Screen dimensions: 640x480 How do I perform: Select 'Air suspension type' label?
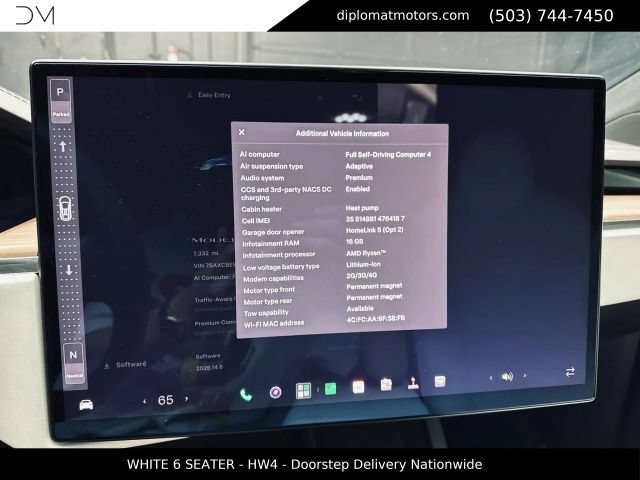(271, 166)
